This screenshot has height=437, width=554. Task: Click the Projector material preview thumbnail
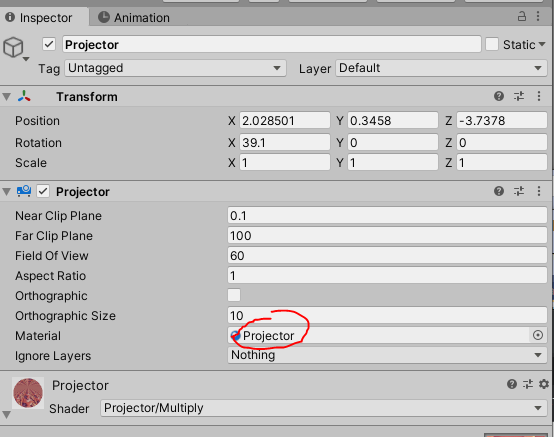(x=28, y=393)
